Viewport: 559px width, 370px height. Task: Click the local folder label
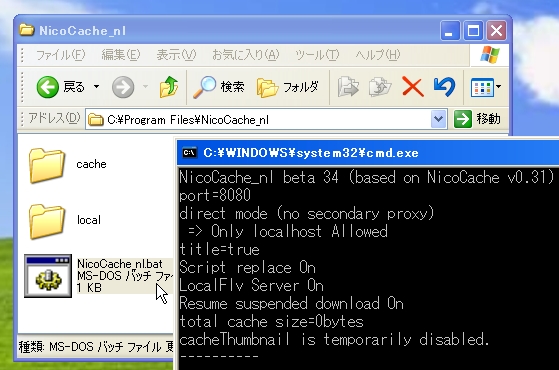tap(89, 220)
